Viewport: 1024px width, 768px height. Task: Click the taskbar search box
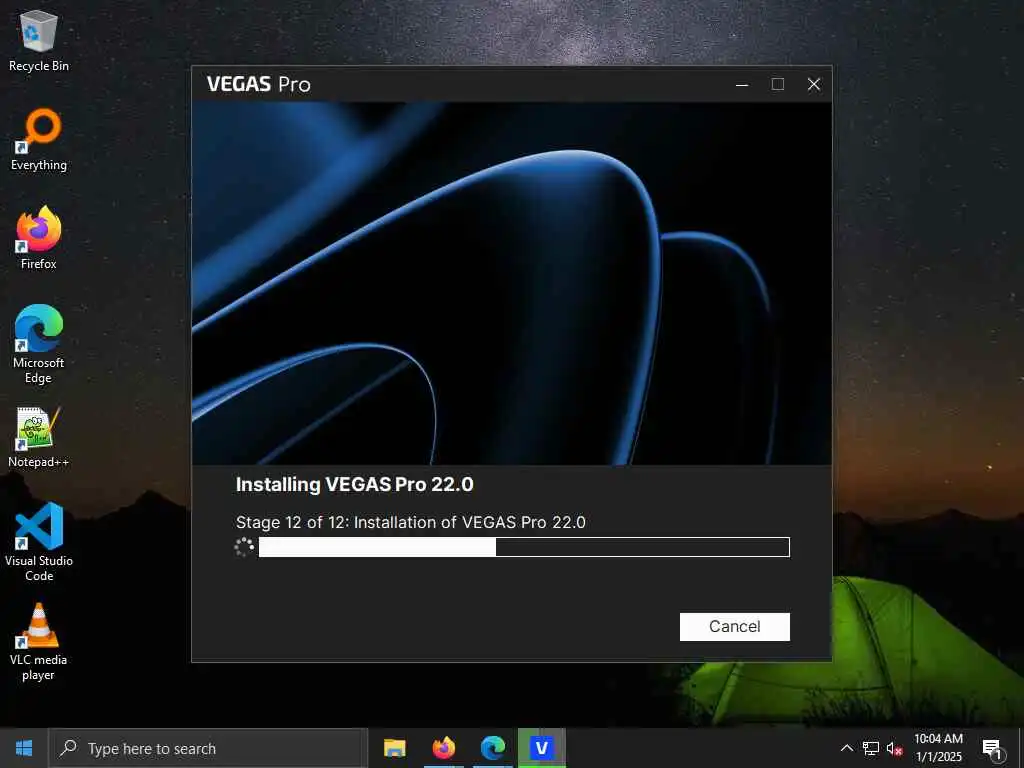[x=208, y=748]
